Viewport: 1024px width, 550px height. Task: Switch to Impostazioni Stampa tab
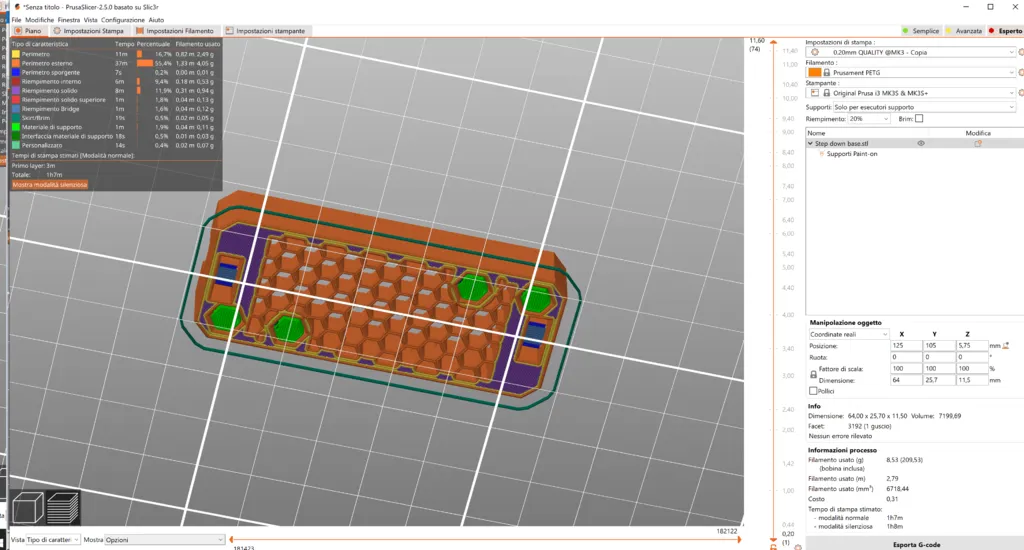[x=89, y=31]
